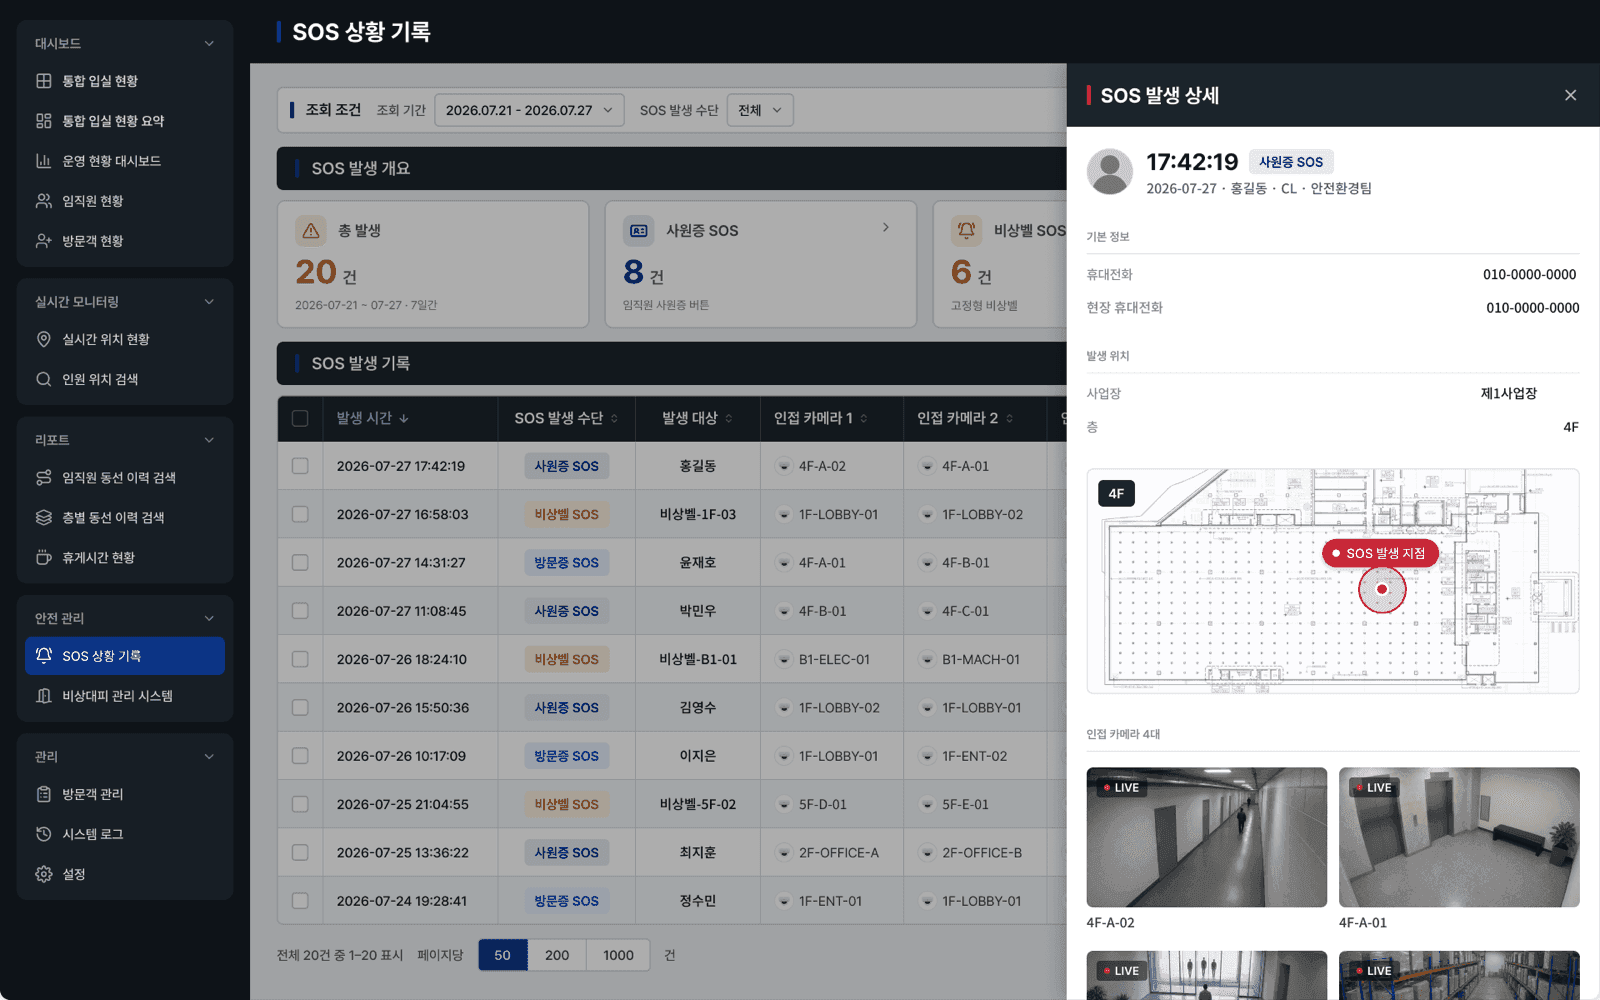Check the row for 2026-07-26 15:50:36
Screen dimensions: 1600x1000
[x=300, y=708]
